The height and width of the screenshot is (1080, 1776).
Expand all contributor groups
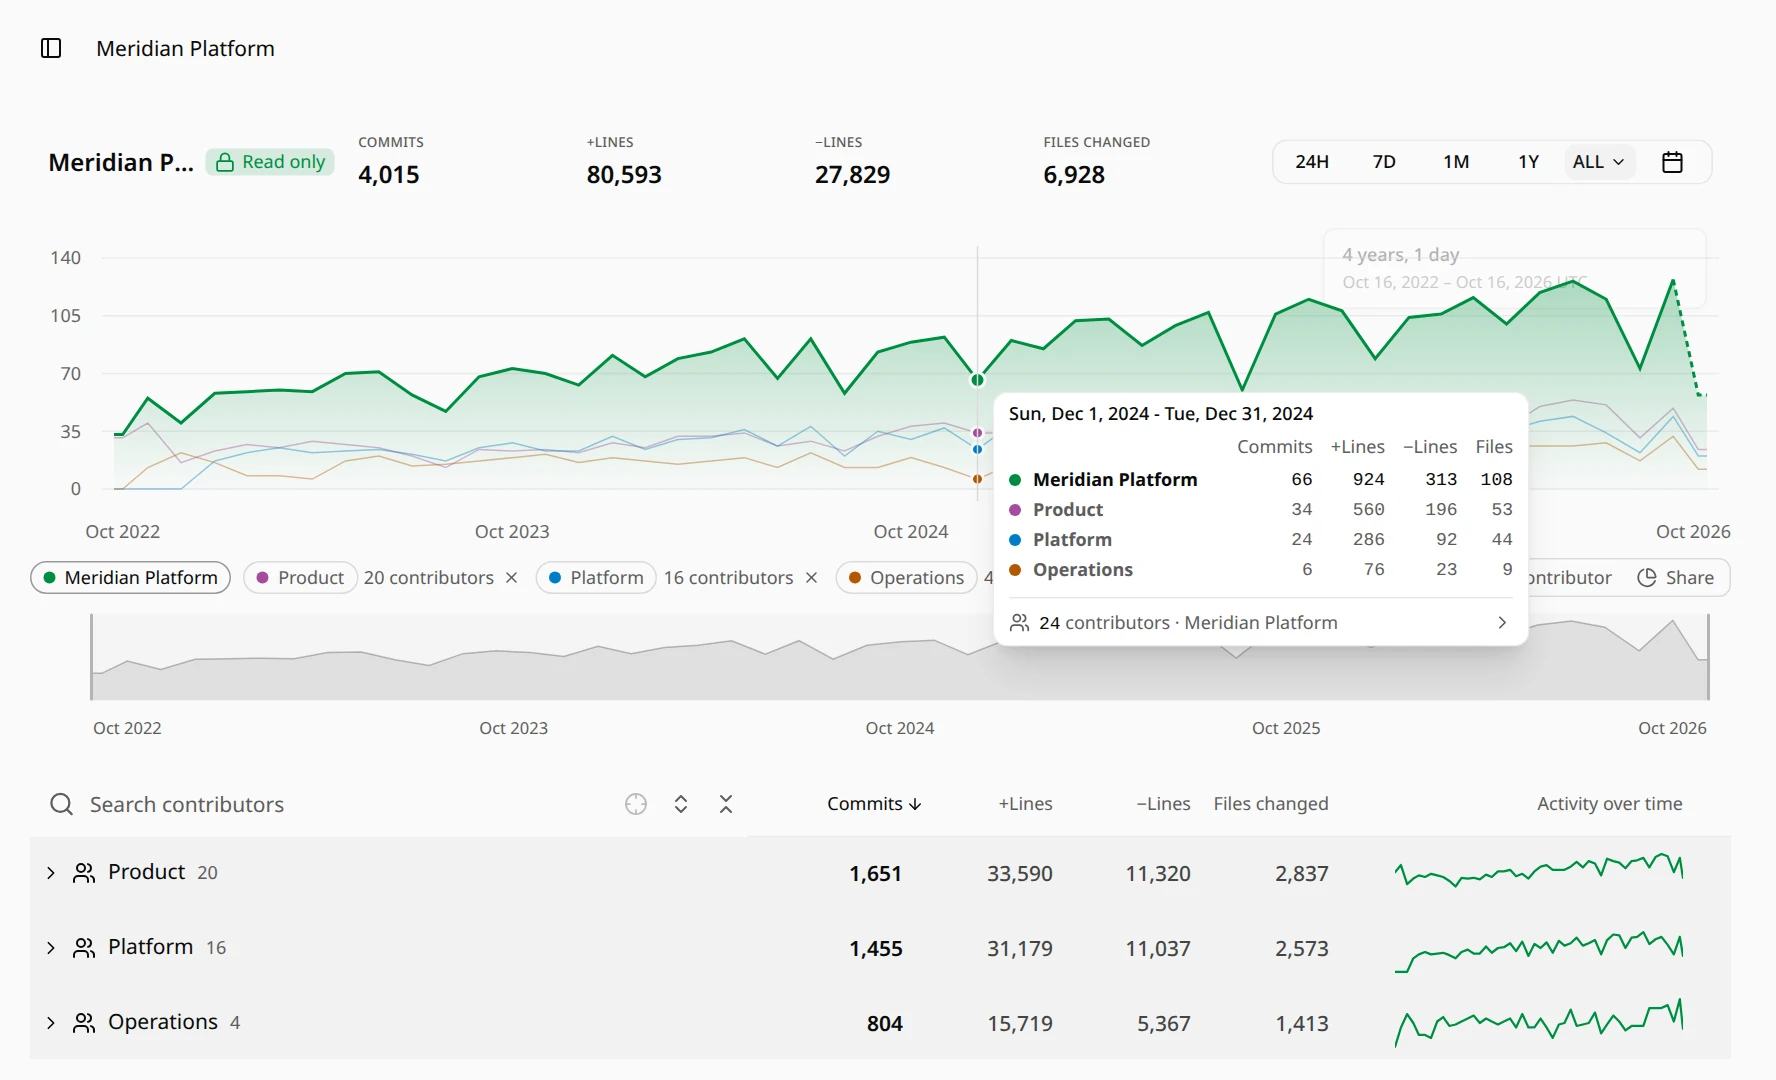[x=681, y=804]
